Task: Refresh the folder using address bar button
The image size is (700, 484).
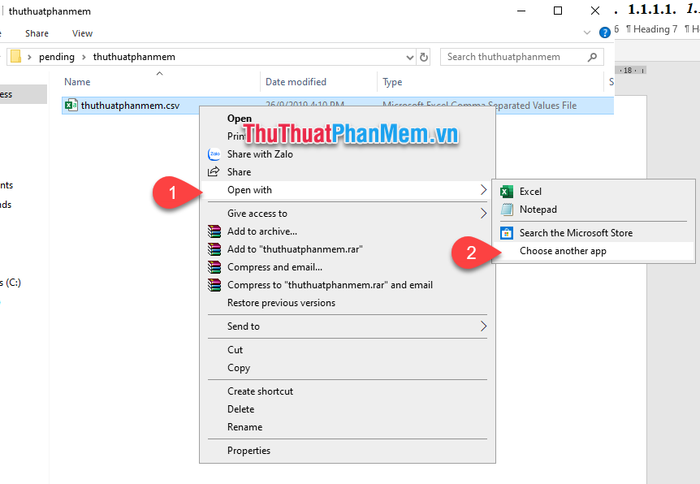Action: click(x=424, y=57)
